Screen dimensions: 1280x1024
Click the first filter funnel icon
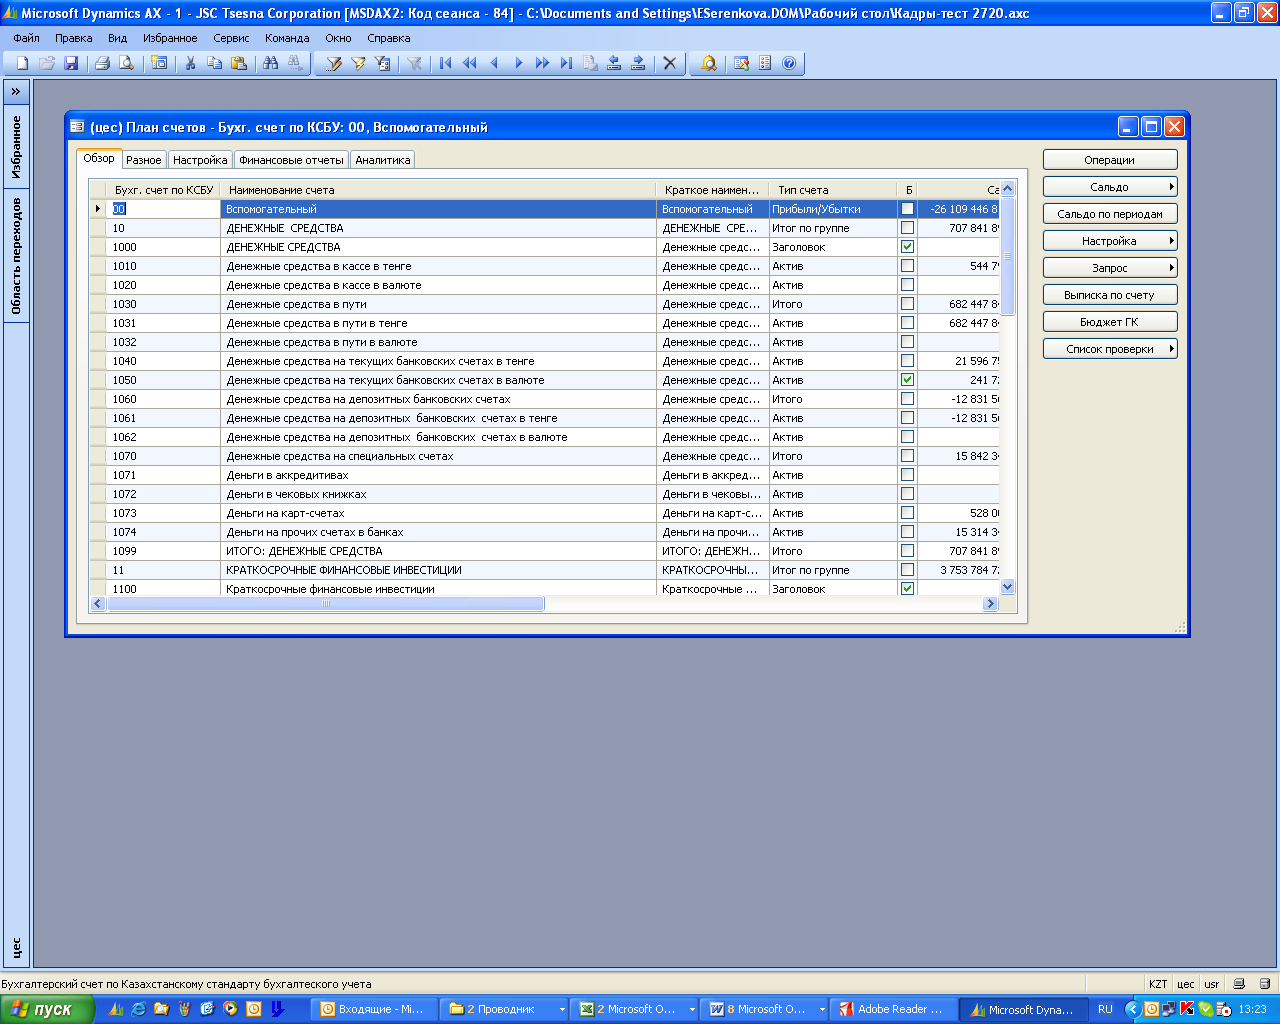coord(334,63)
